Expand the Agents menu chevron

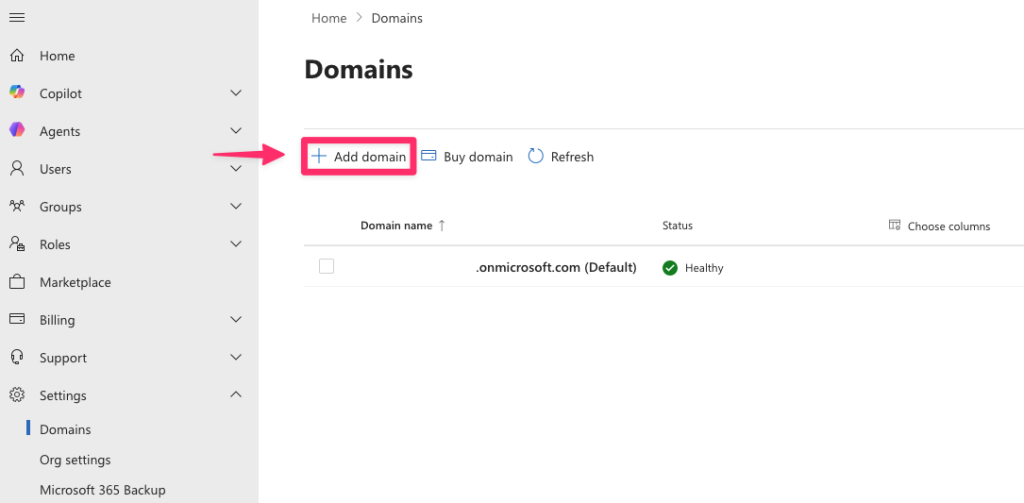click(x=236, y=131)
